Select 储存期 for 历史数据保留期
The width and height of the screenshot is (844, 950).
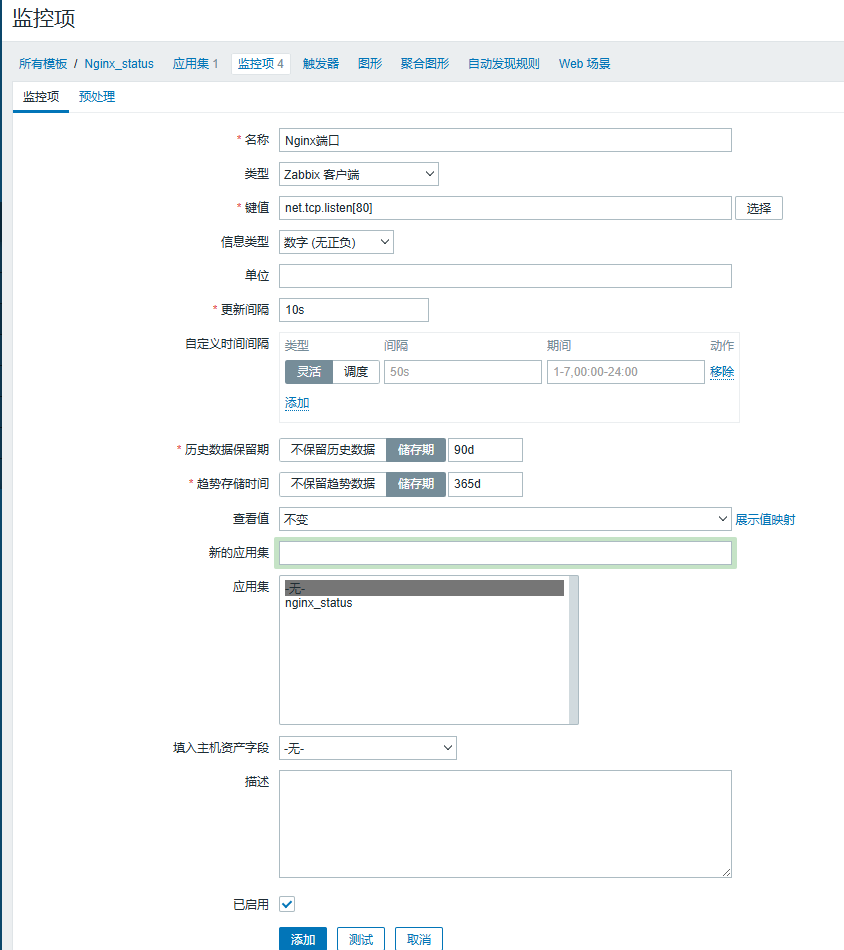pos(416,450)
